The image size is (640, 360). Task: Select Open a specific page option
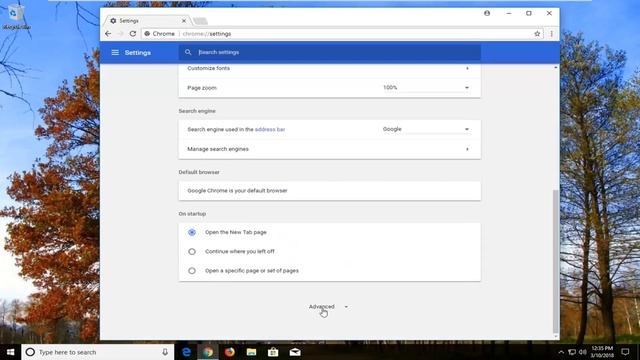click(x=192, y=271)
